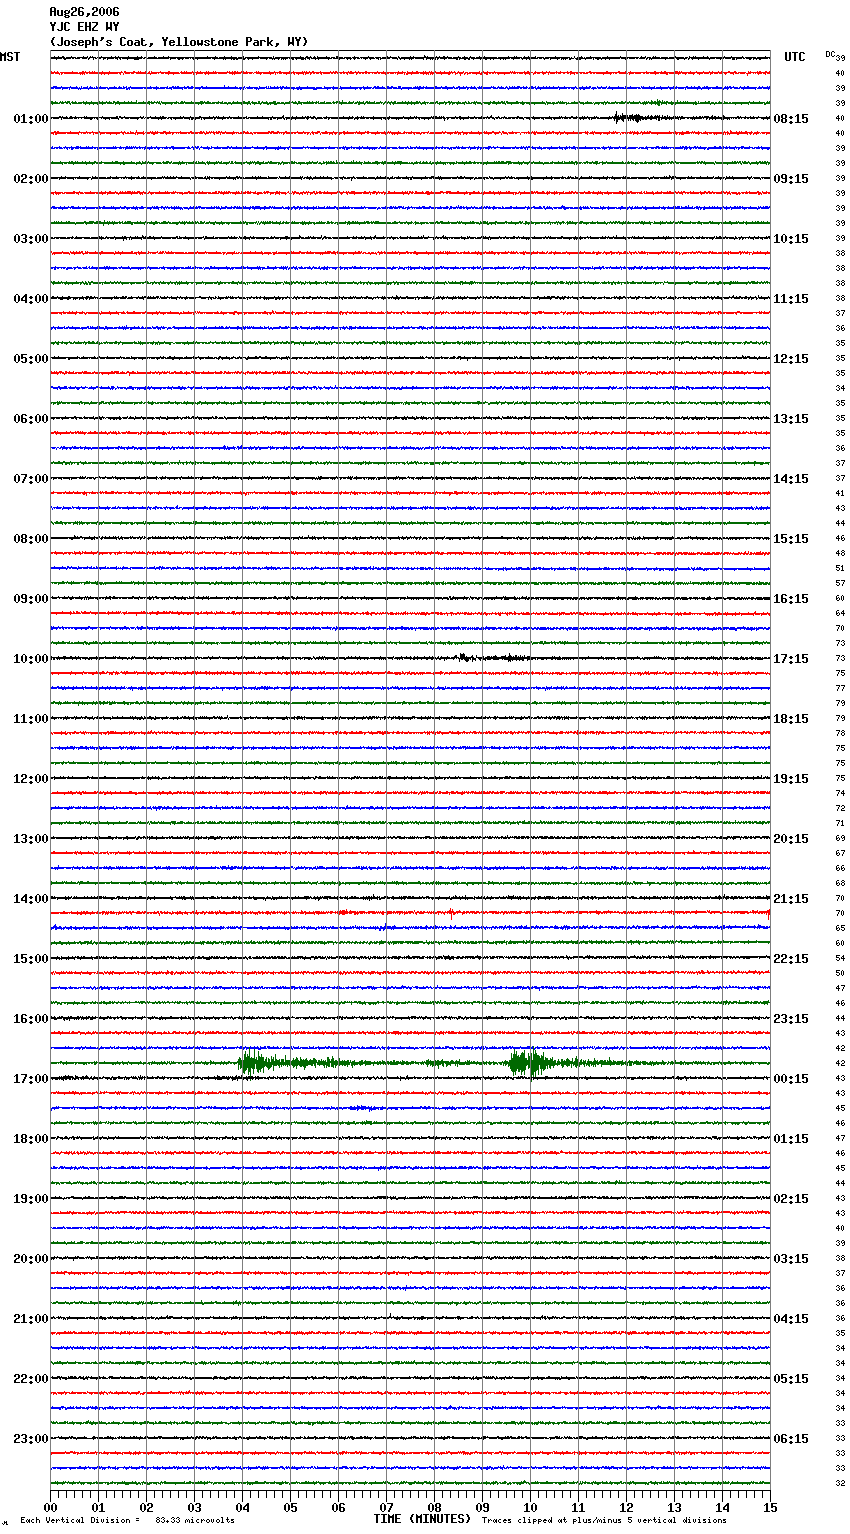Click the large green seismic burst at minute 04

[x=254, y=1063]
